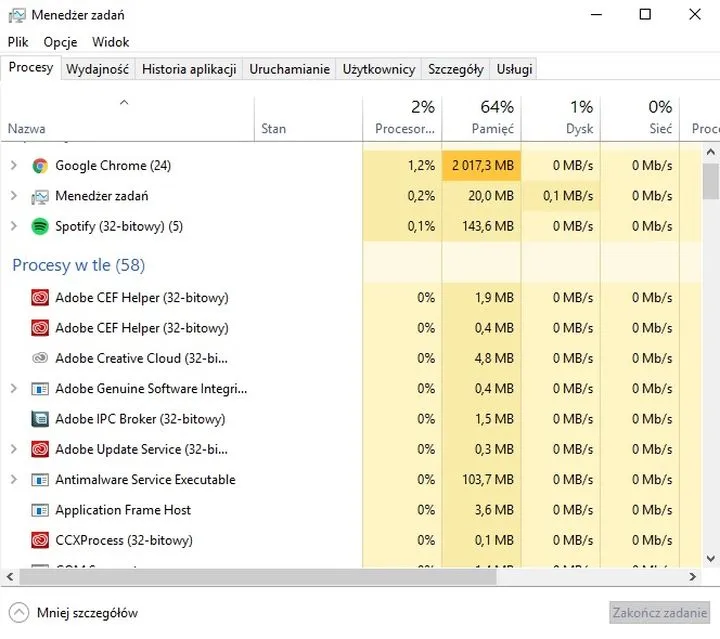Select the Adobe Creative Cloud icon
720x639 pixels.
40,358
